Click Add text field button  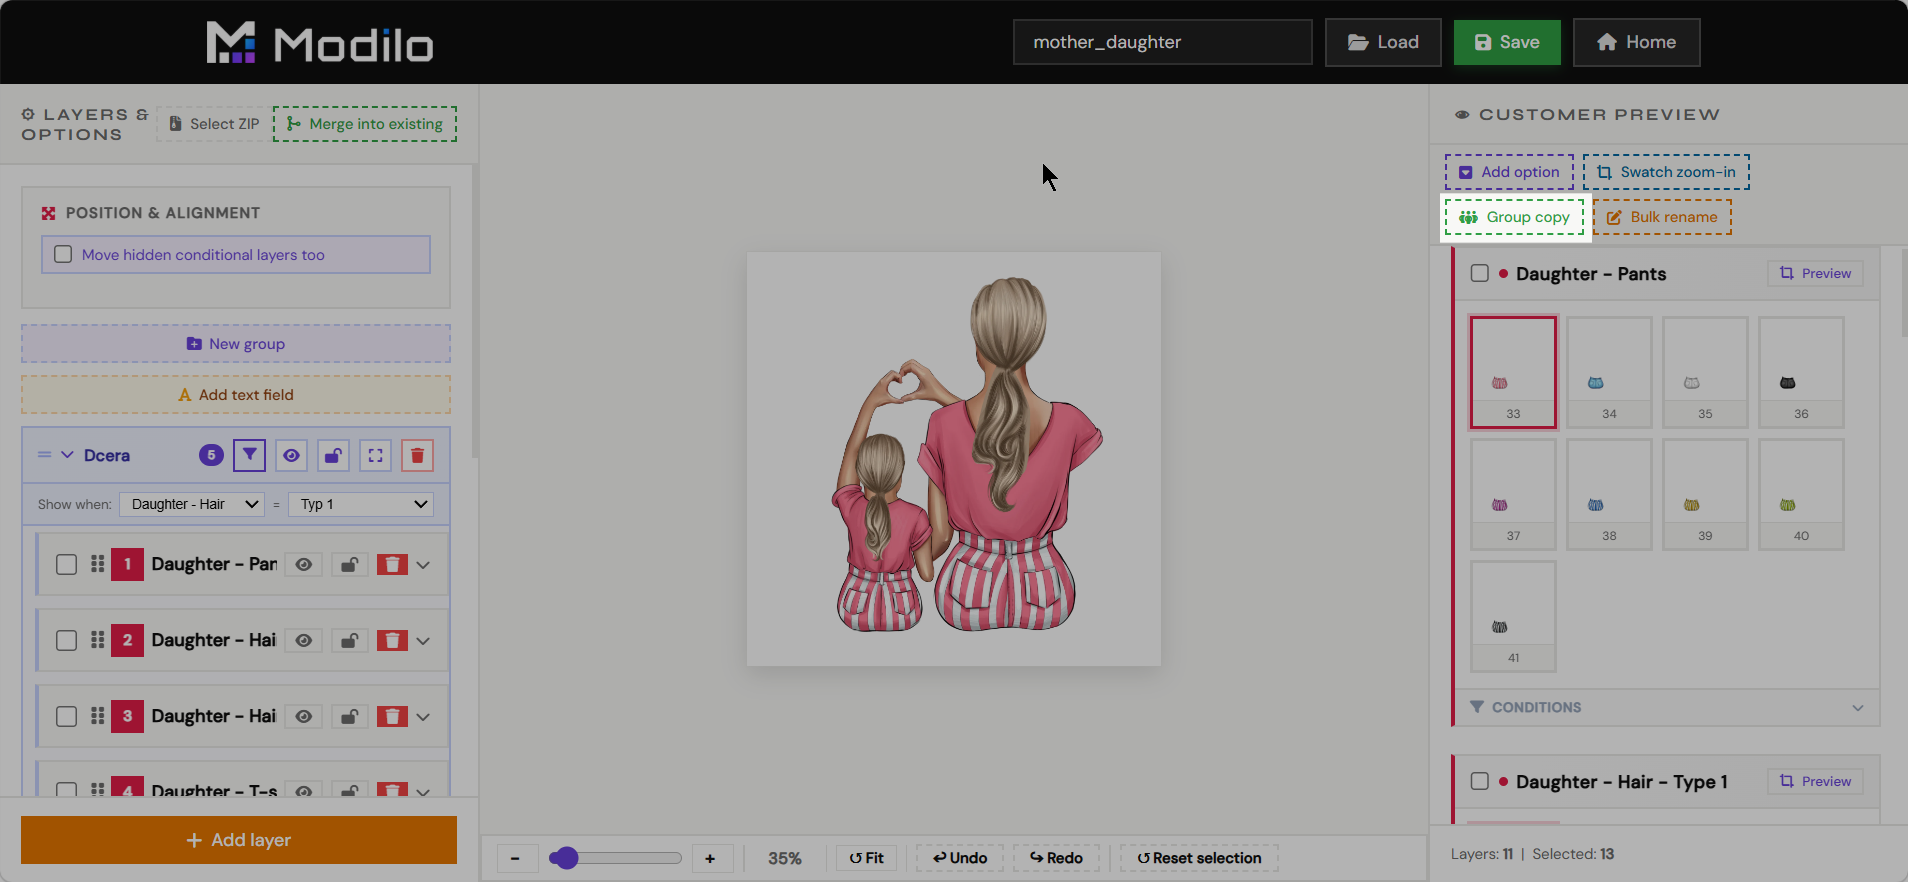[236, 395]
